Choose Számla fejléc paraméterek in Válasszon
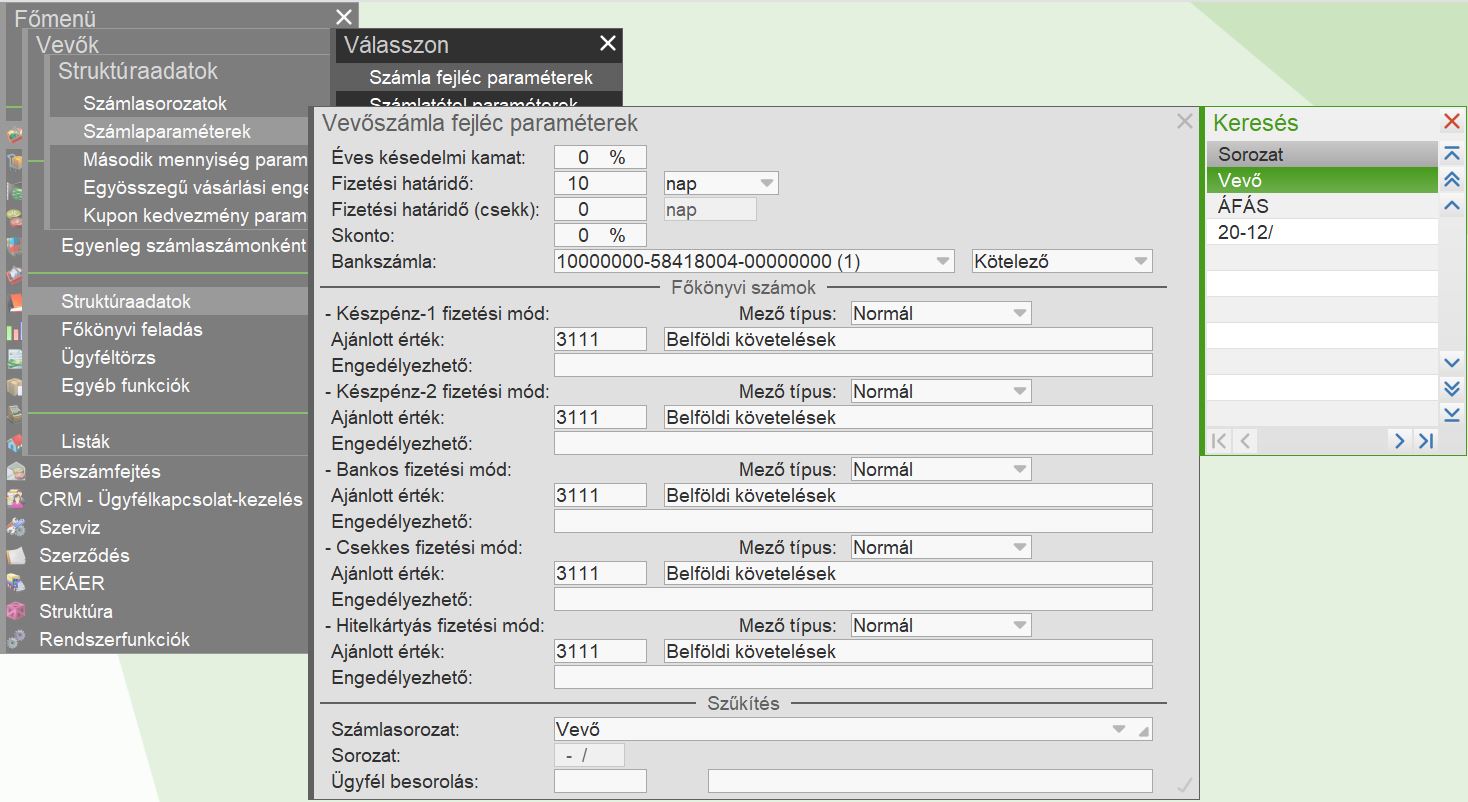 (x=480, y=77)
